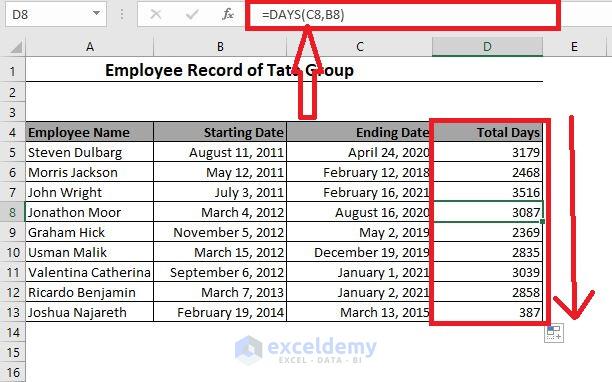Select row 1 header
Viewport: 612px width, 382px height.
12,71
